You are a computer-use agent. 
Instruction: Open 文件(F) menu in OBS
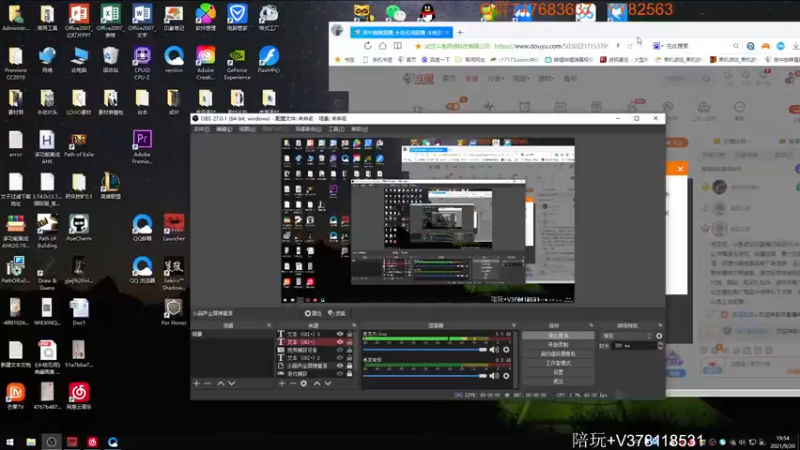point(202,129)
